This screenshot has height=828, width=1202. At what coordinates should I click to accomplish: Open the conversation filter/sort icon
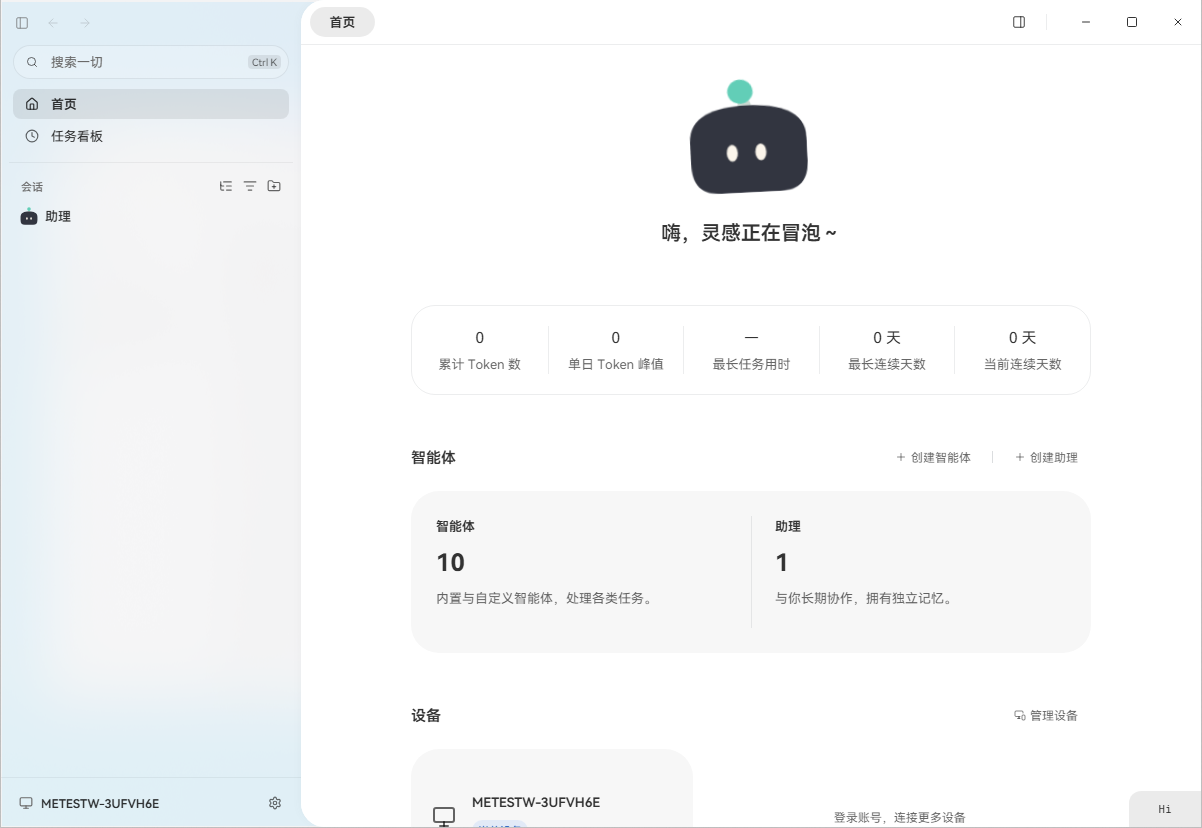(x=250, y=186)
